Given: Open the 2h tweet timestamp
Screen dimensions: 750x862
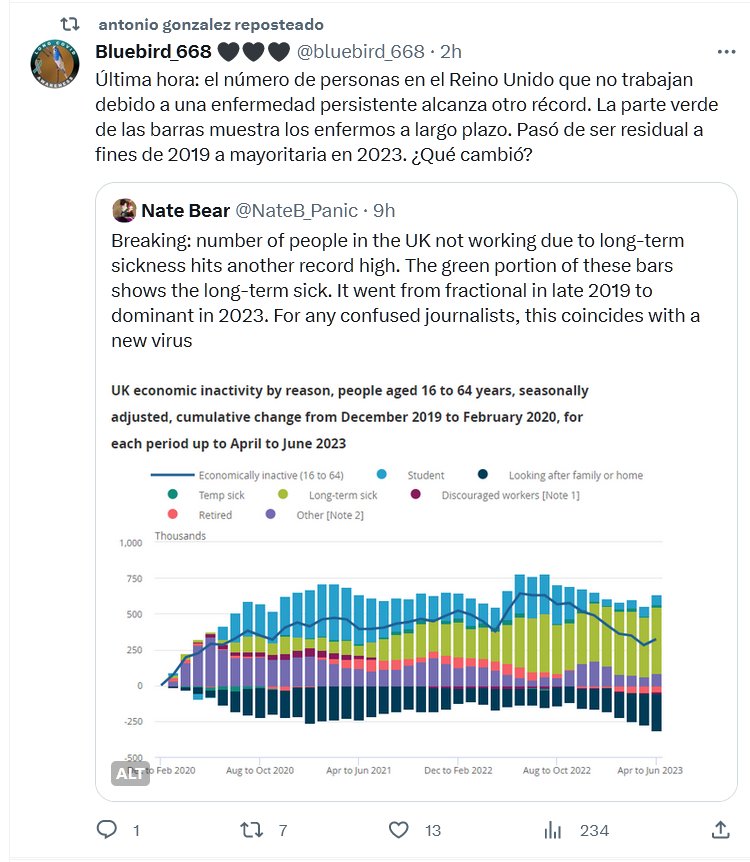Looking at the screenshot, I should (451, 51).
